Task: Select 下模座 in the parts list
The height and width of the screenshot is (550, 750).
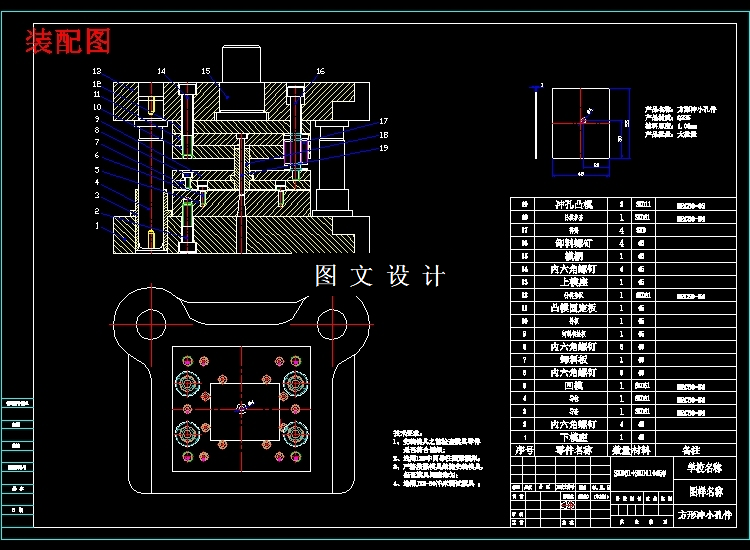Action: click(x=574, y=437)
